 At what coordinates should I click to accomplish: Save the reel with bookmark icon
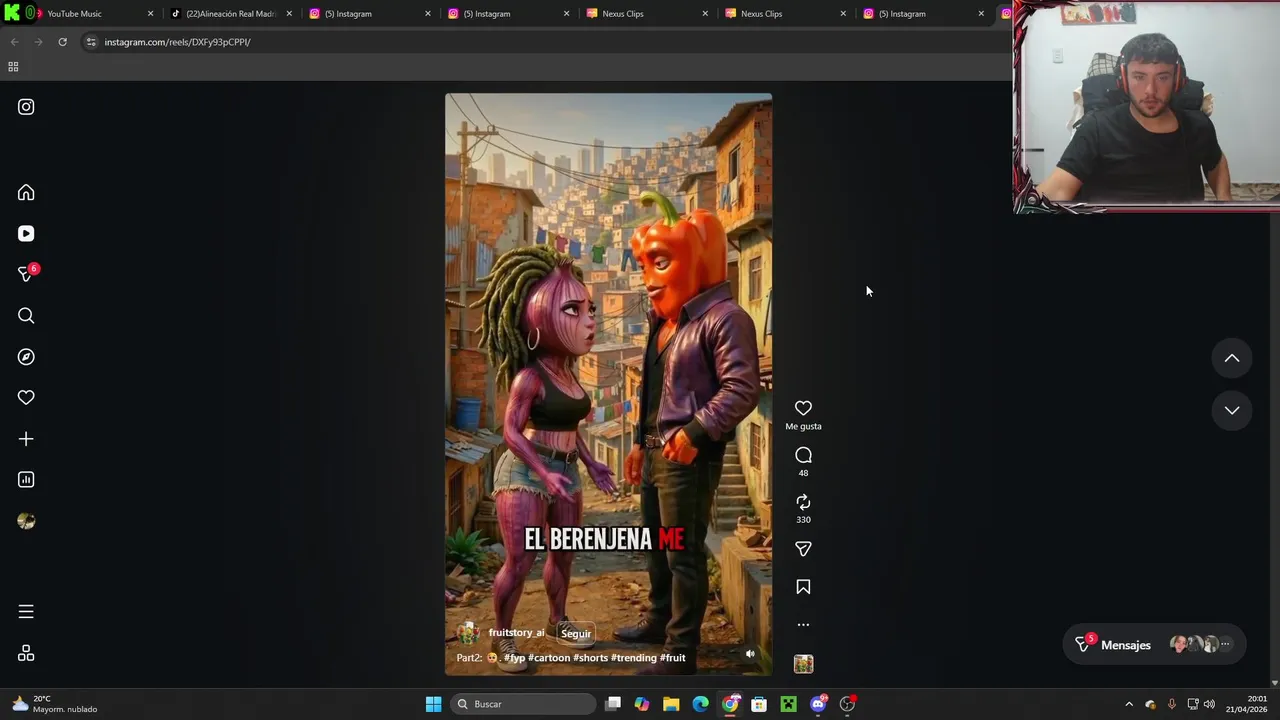(803, 587)
